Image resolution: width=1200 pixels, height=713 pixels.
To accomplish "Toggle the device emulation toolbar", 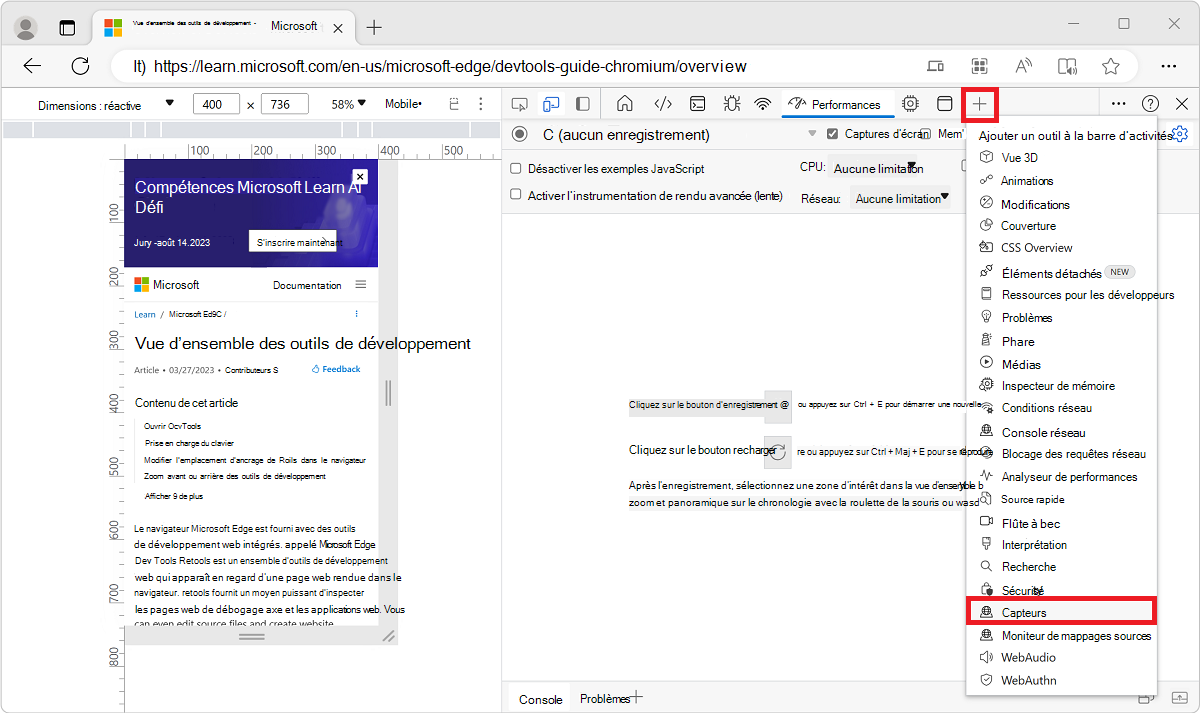I will [x=550, y=103].
